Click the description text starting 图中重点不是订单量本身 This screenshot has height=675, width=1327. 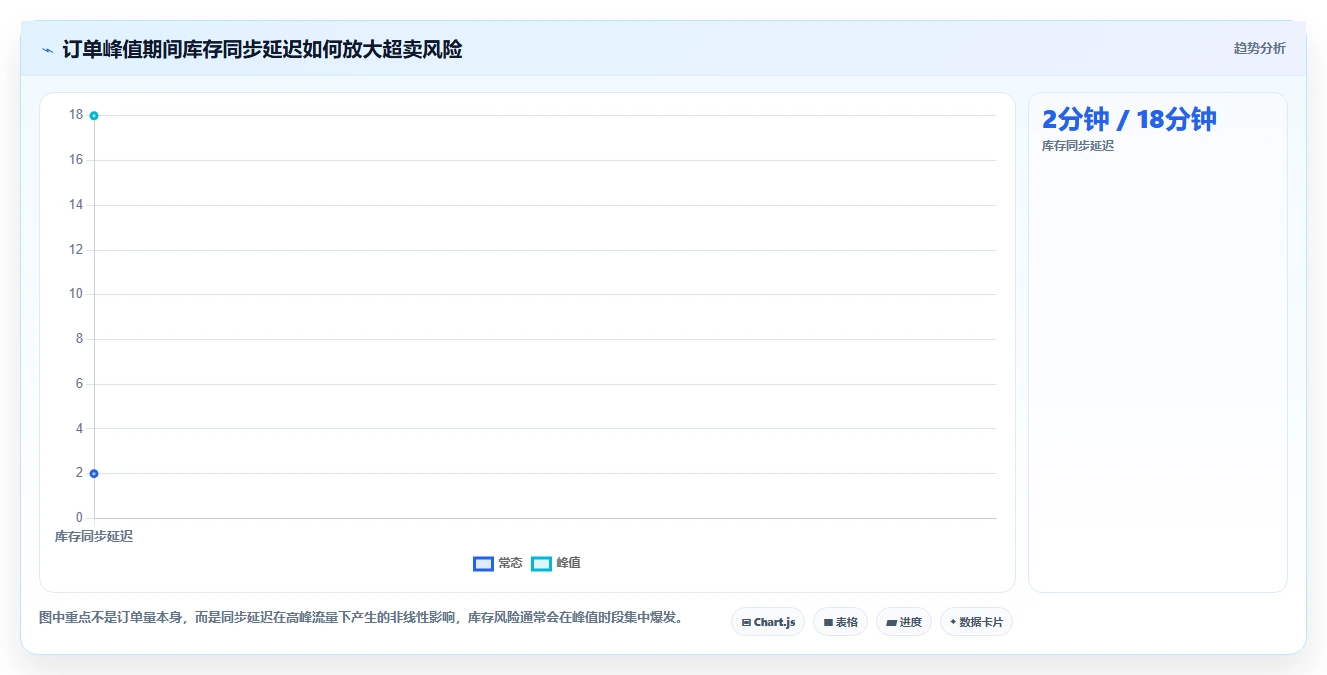coord(364,618)
